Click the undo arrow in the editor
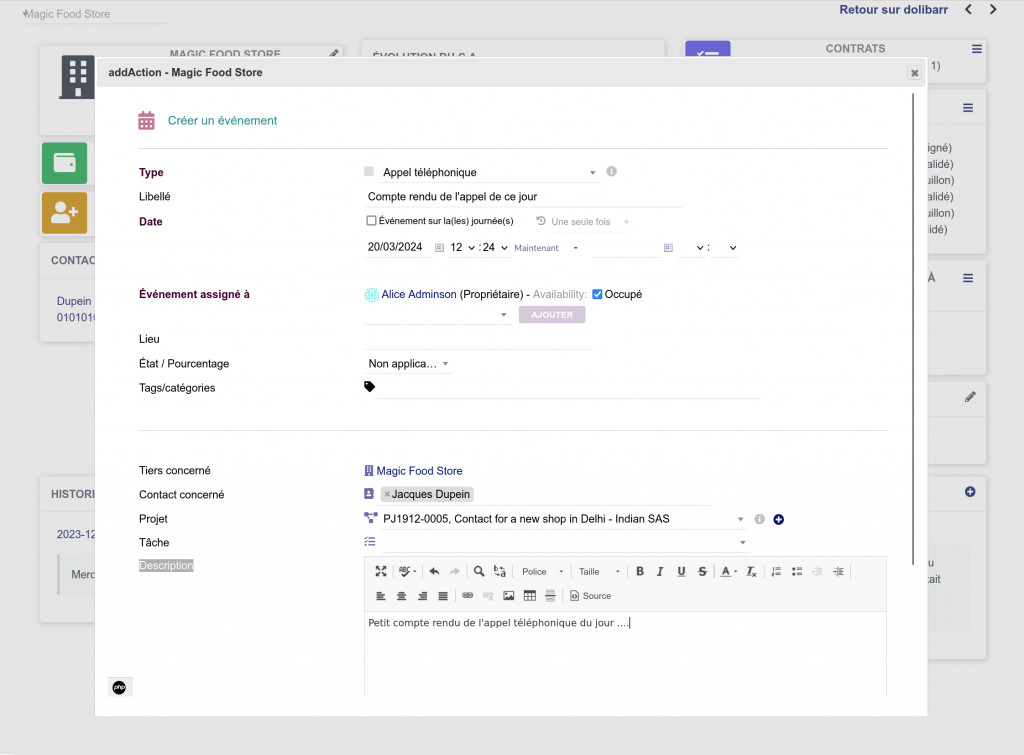Screen dimensions: 1024x755 point(434,572)
